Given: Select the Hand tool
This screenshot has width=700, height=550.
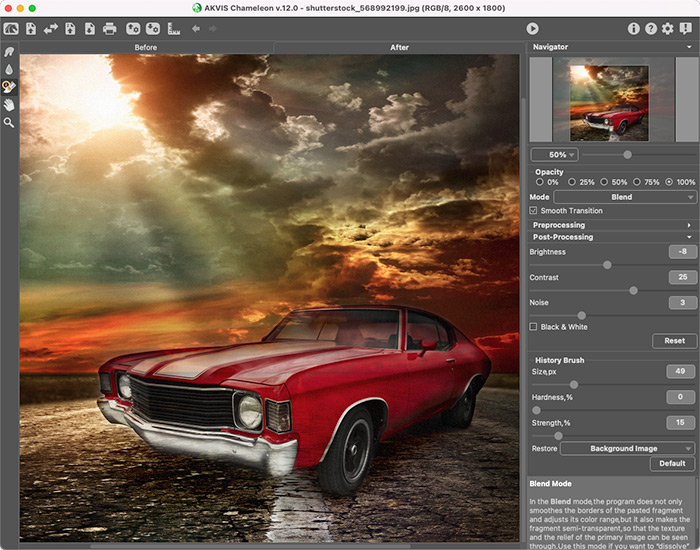Looking at the screenshot, I should point(9,104).
